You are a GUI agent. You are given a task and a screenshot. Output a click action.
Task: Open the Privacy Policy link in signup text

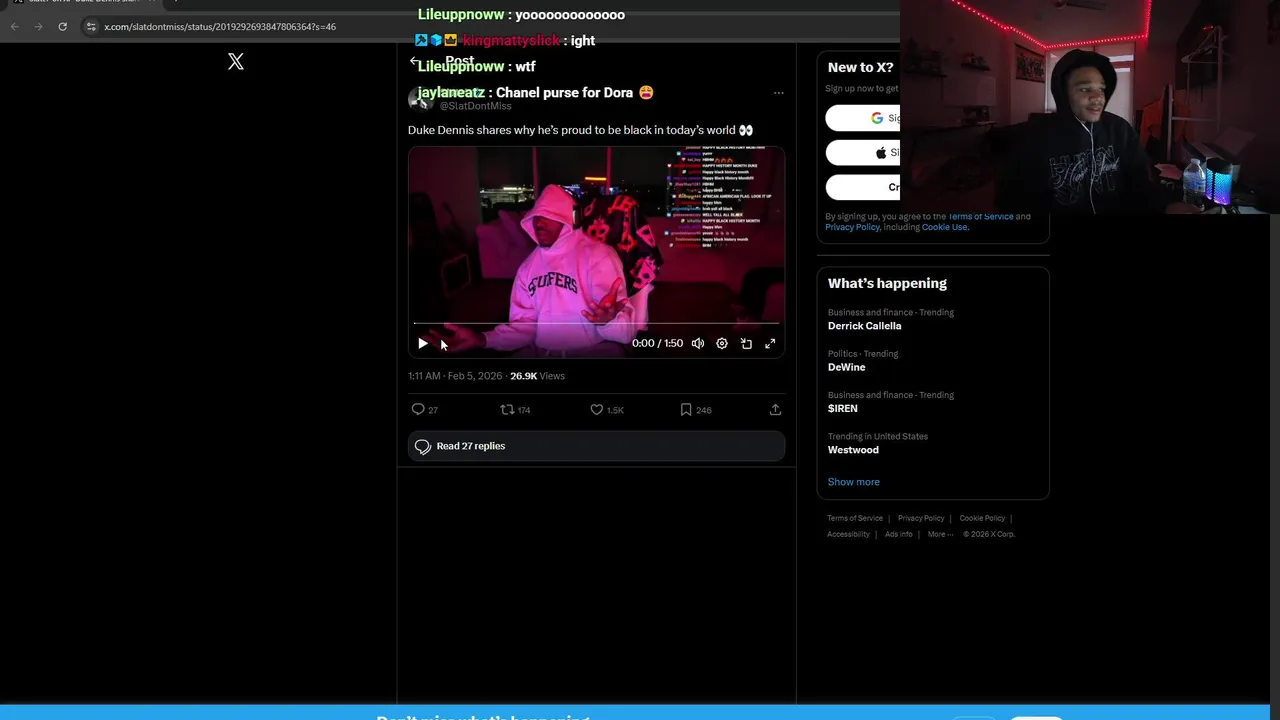click(852, 227)
